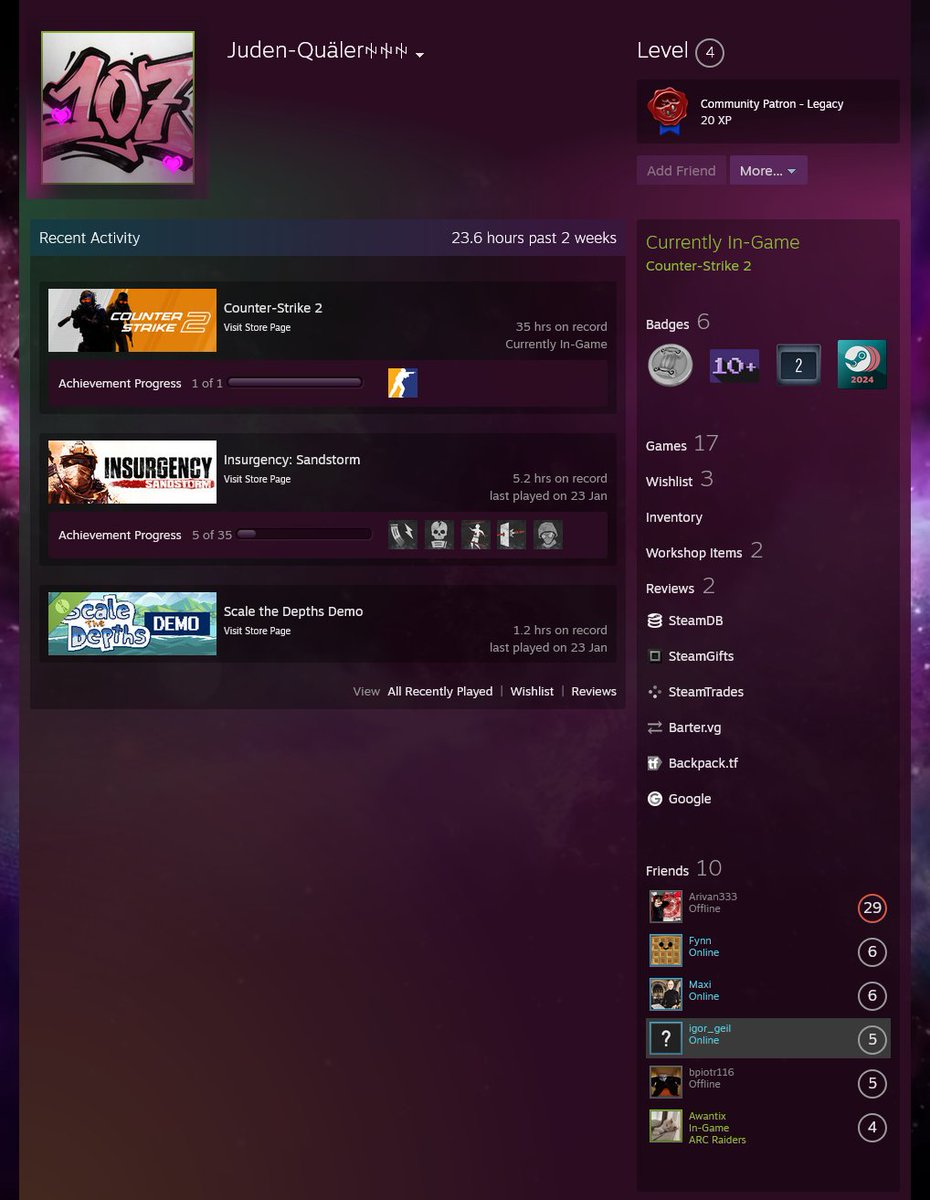Click the Insurgency: Sandstorm game title

[292, 460]
